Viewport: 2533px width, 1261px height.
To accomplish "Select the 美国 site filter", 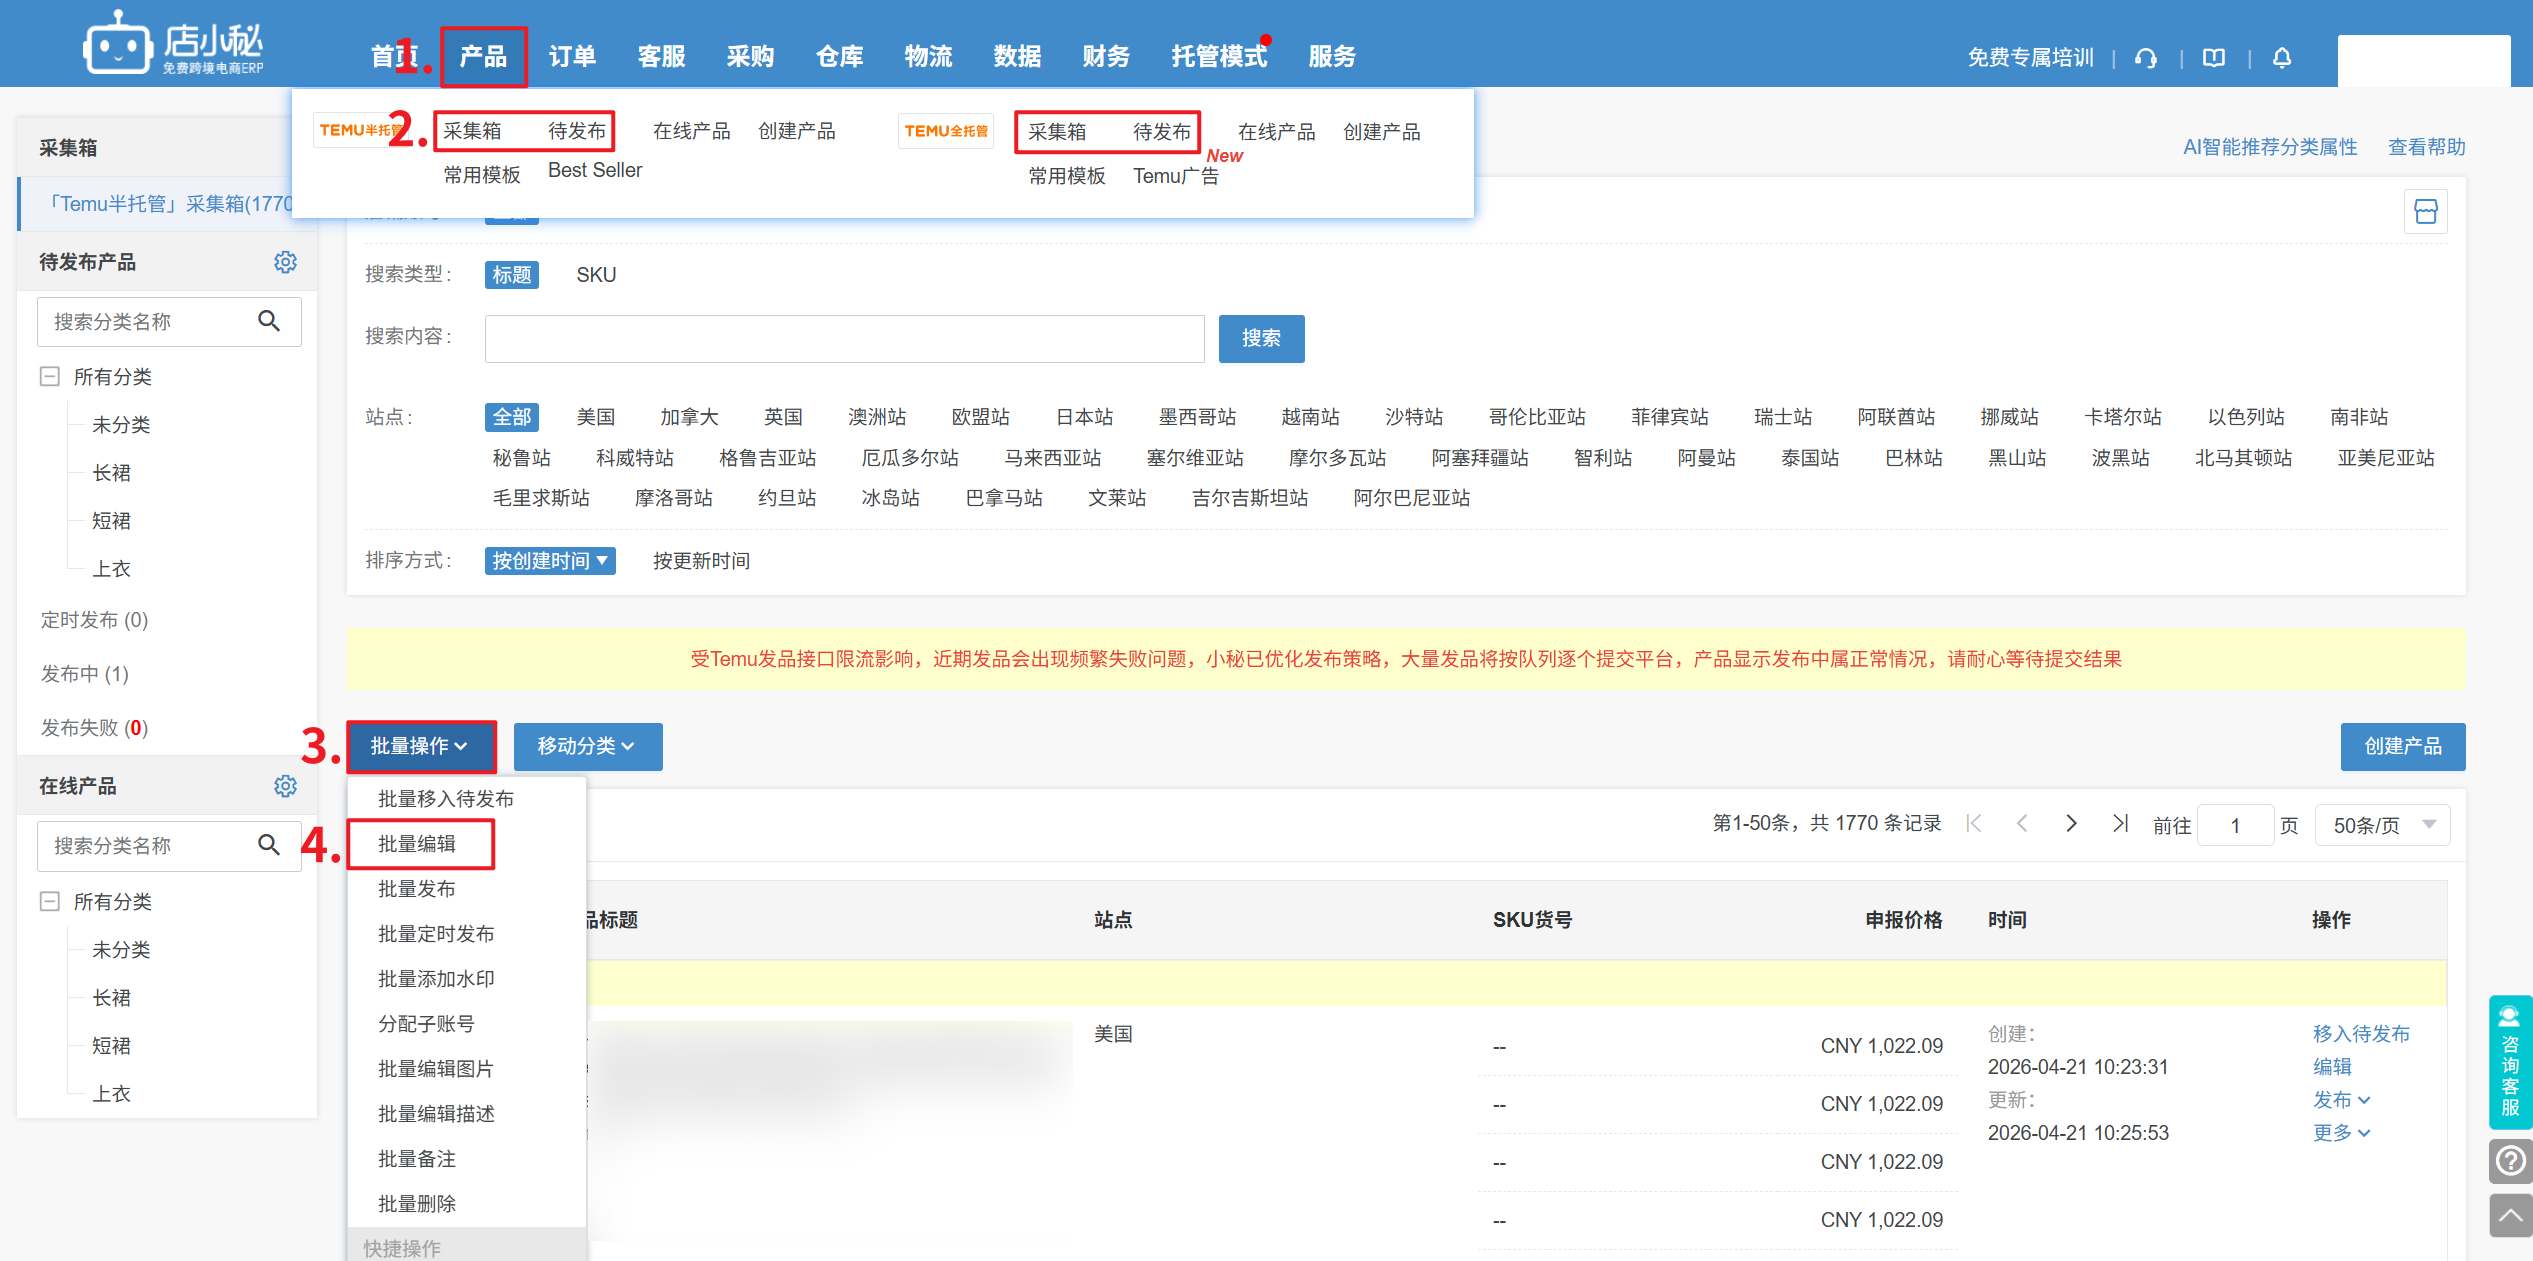I will coord(596,417).
